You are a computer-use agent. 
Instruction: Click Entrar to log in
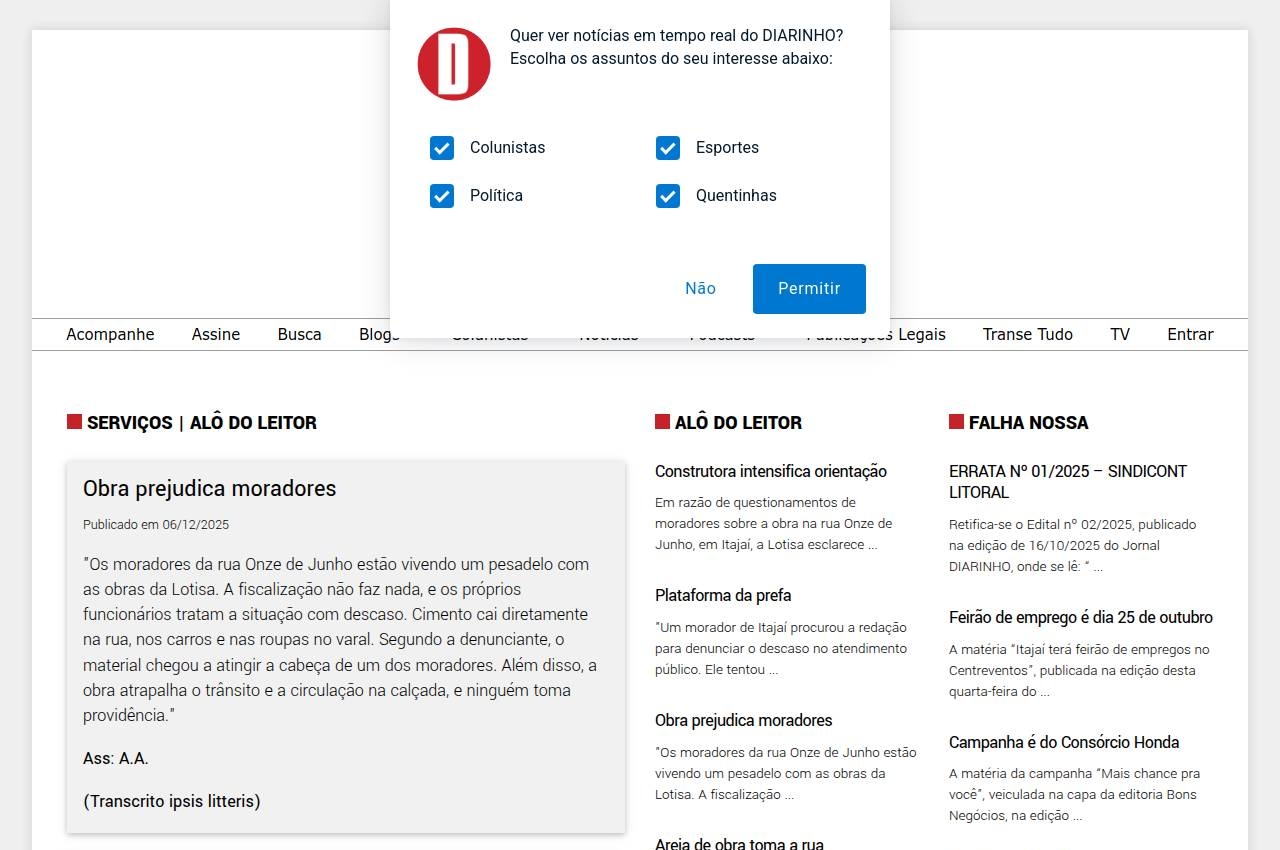pos(1190,335)
